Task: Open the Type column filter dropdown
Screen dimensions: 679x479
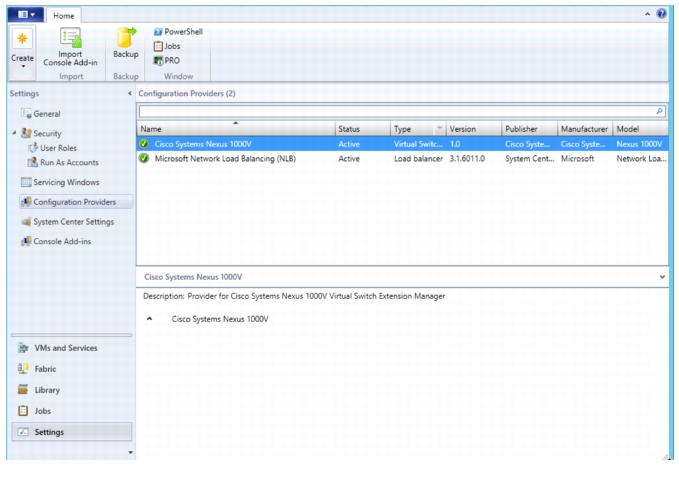Action: tap(439, 128)
